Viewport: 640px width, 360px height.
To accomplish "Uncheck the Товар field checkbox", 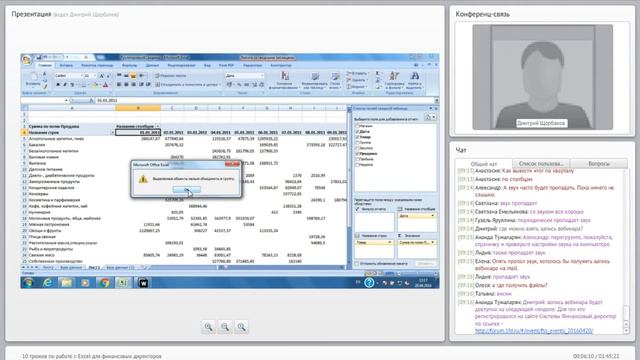I will click(357, 137).
